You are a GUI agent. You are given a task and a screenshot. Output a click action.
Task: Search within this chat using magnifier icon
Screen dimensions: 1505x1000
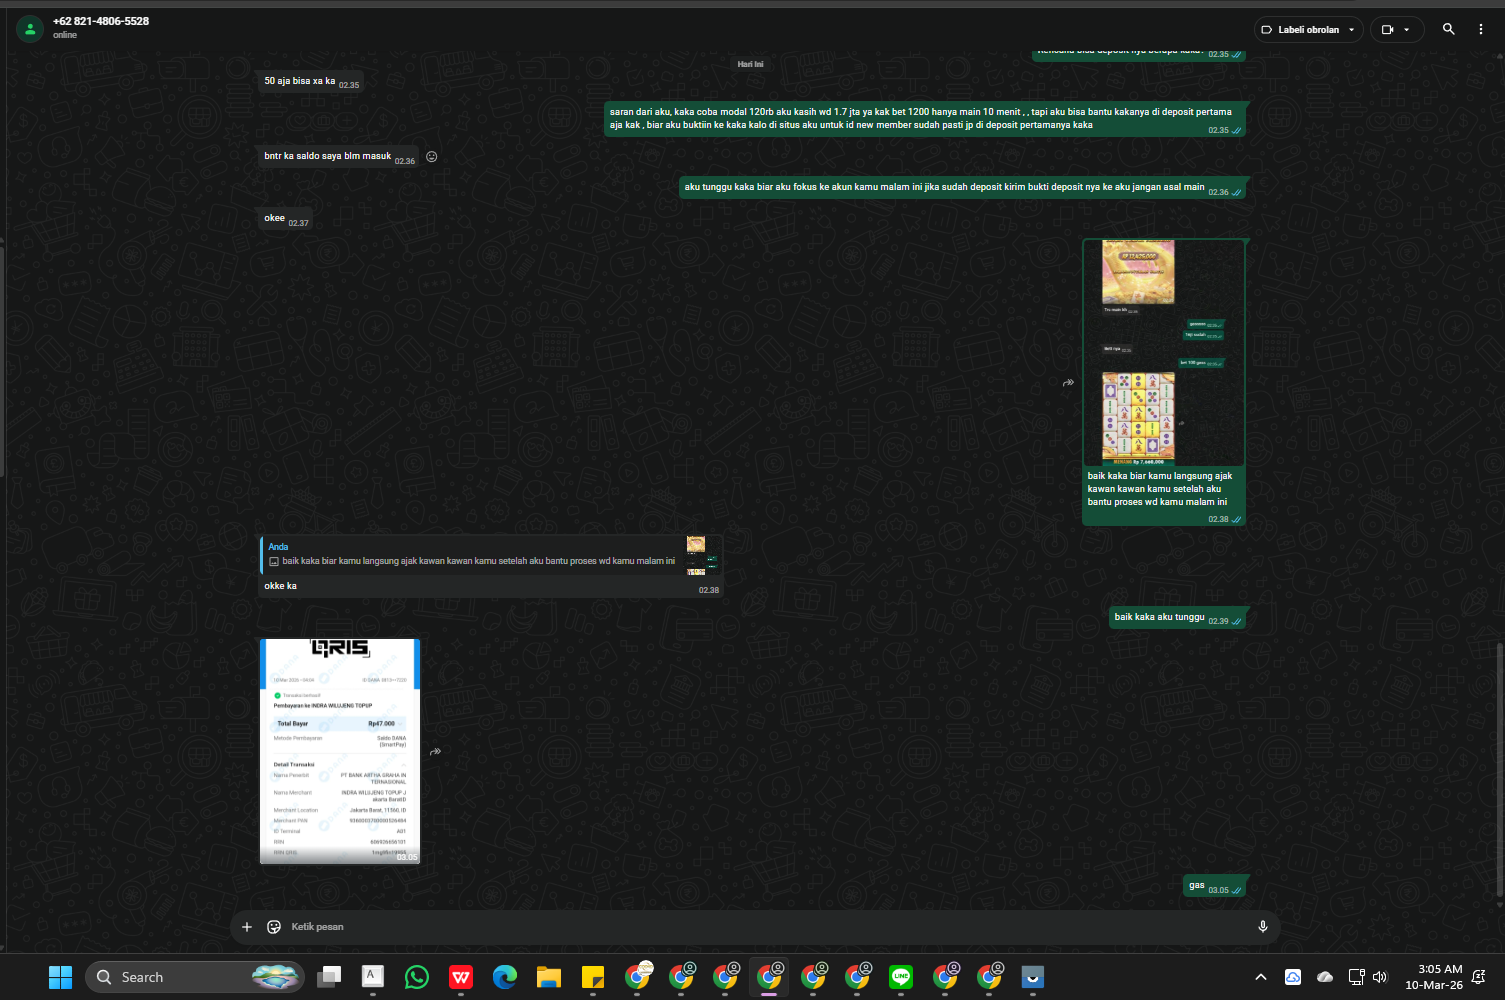point(1448,29)
